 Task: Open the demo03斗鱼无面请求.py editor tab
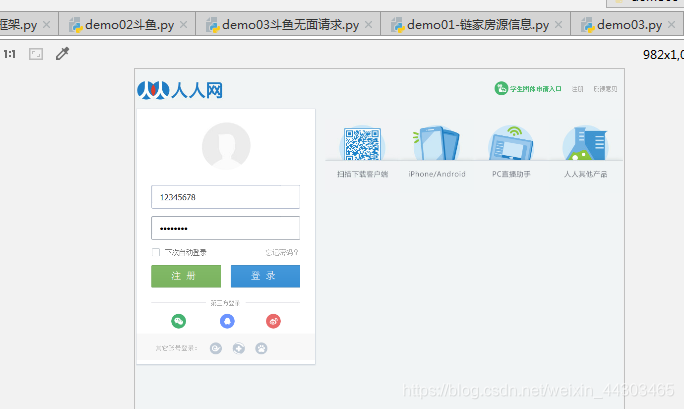click(290, 25)
